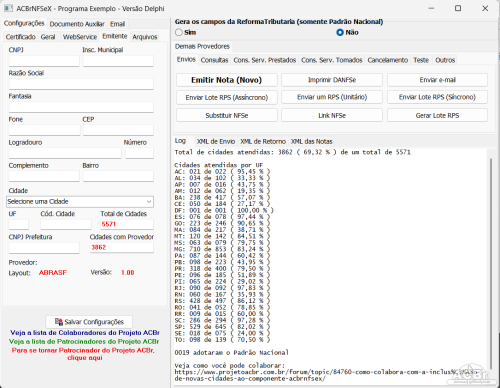The height and width of the screenshot is (388, 500).
Task: Show the XML de Retorno tab
Action: click(263, 142)
